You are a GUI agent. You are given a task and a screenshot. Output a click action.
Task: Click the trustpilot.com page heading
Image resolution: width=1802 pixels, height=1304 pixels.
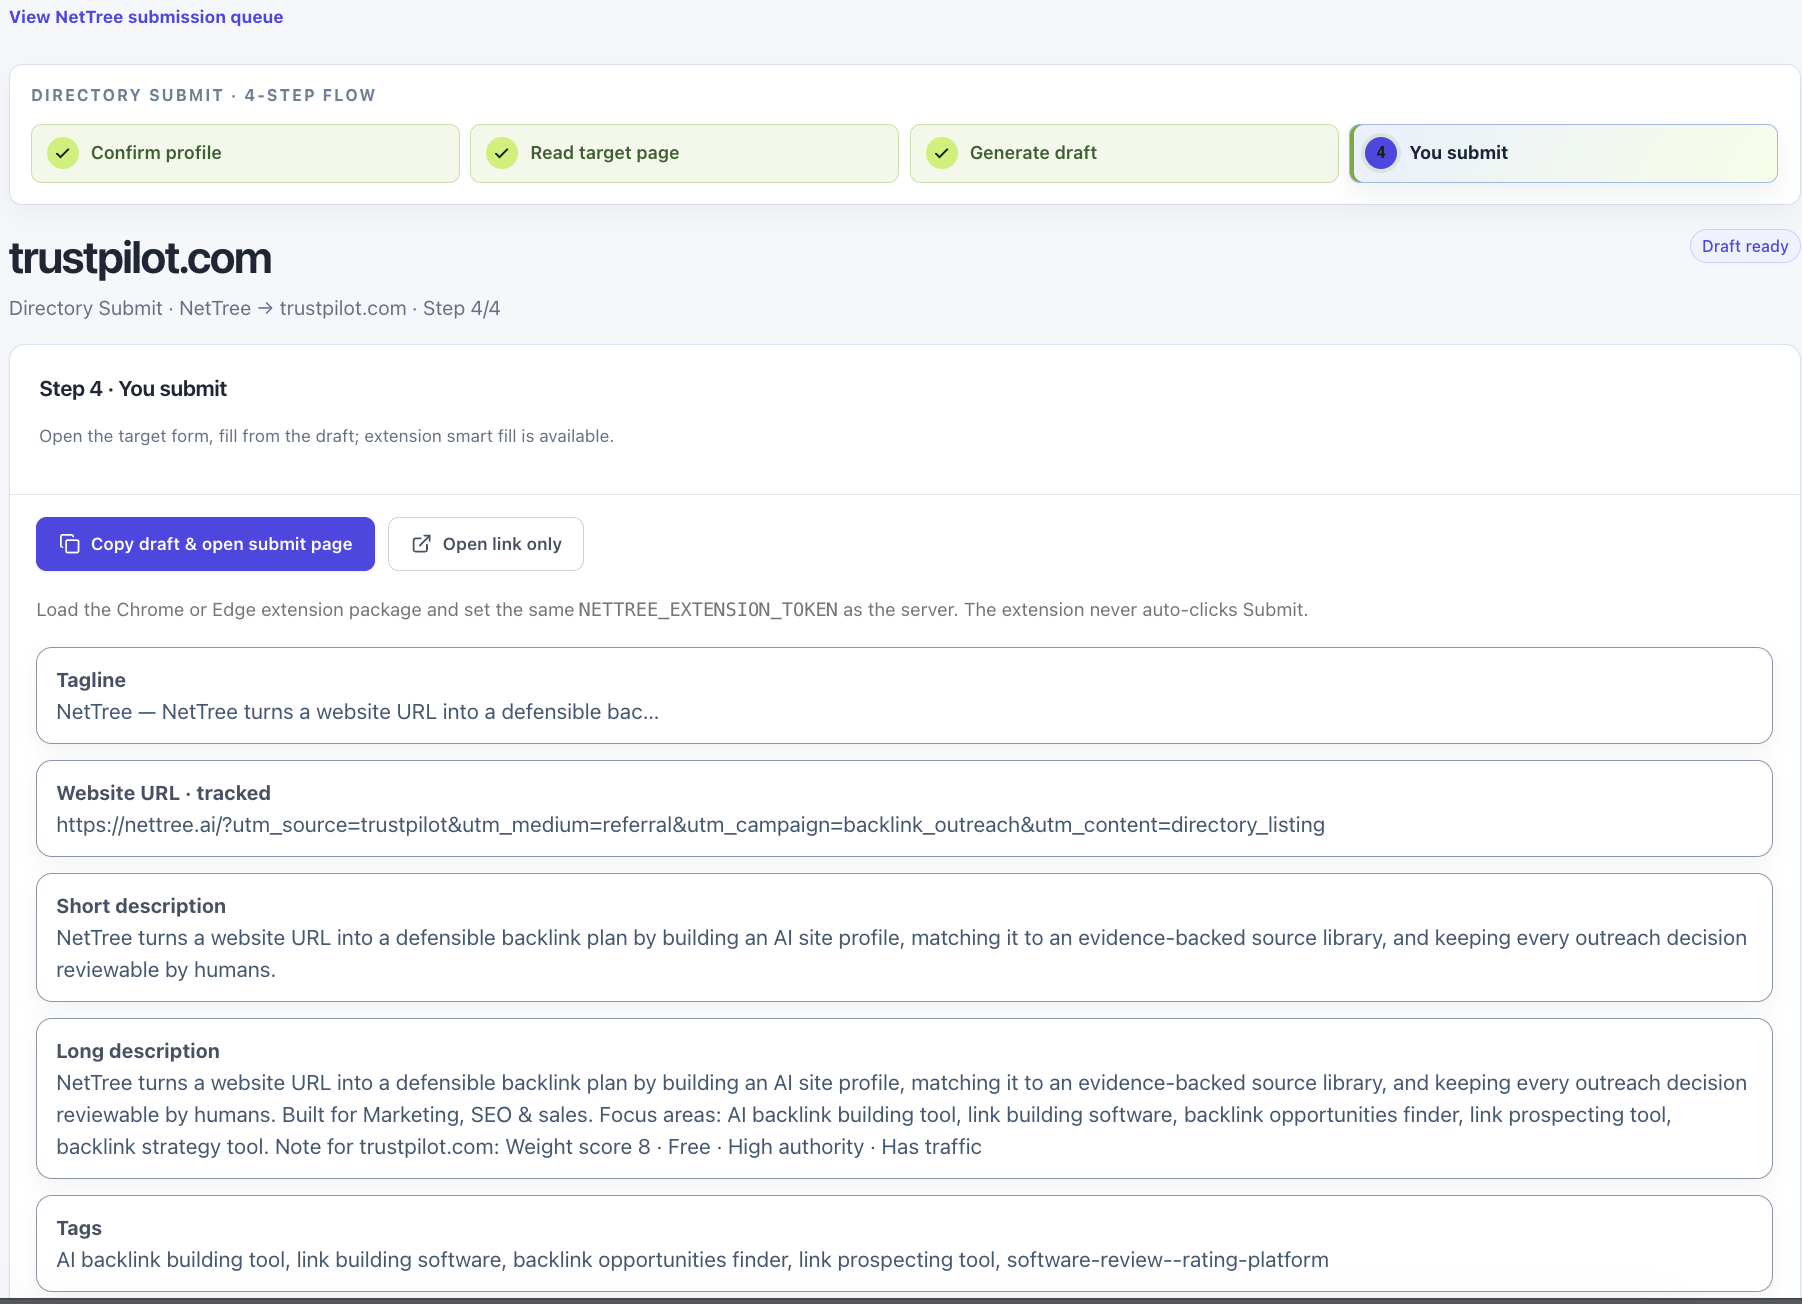point(140,258)
